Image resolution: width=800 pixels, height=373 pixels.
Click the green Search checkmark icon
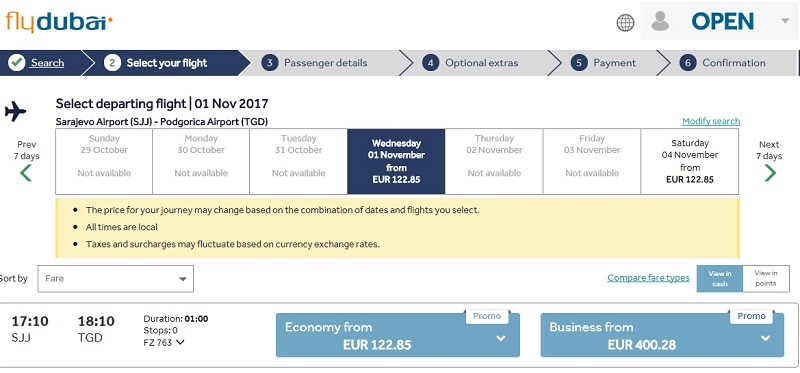(16, 63)
